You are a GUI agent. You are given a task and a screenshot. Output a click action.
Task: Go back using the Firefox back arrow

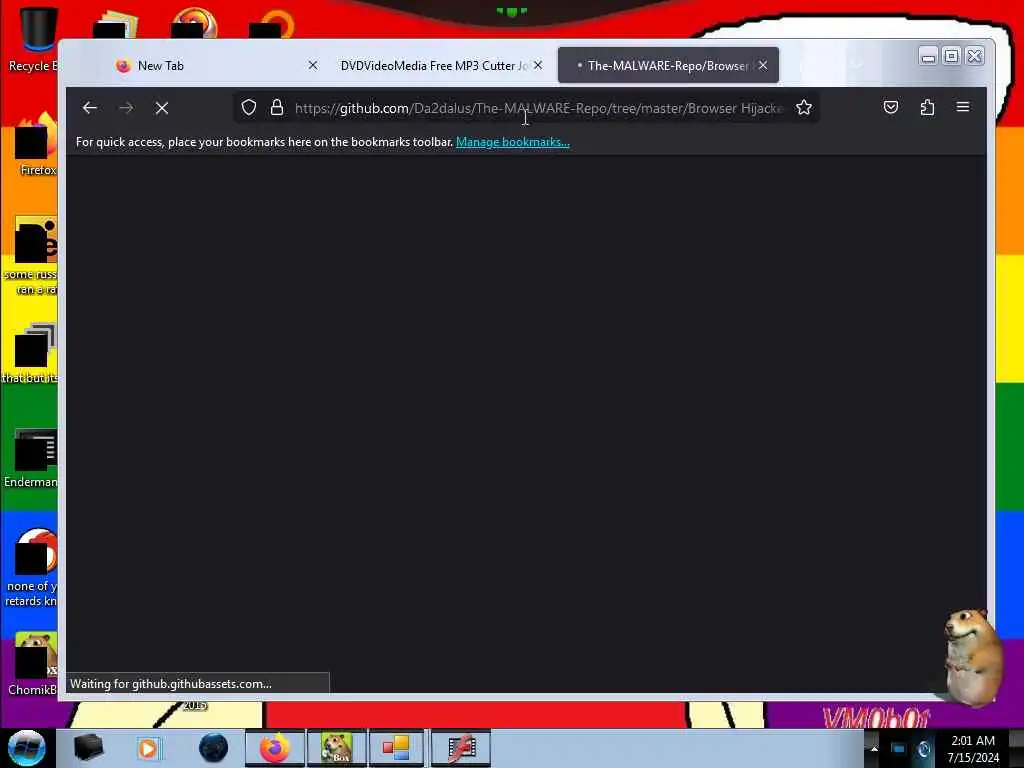coord(90,108)
